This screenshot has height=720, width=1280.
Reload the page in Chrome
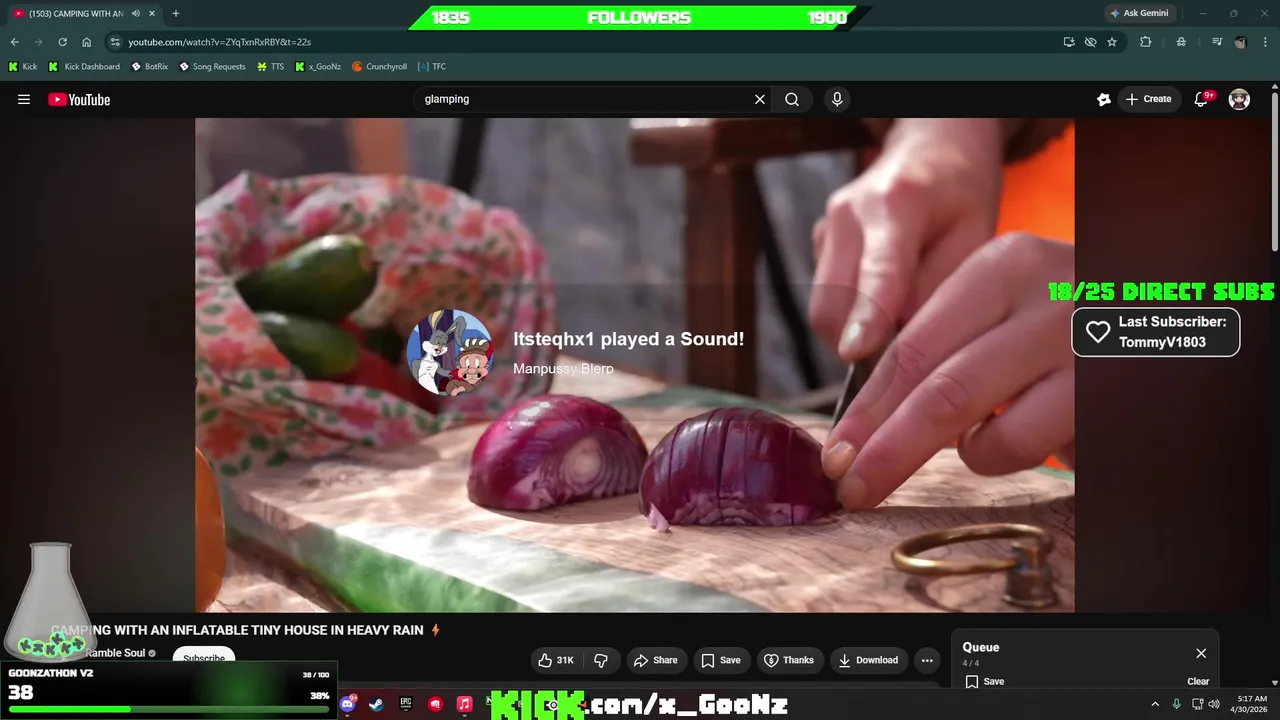(62, 42)
